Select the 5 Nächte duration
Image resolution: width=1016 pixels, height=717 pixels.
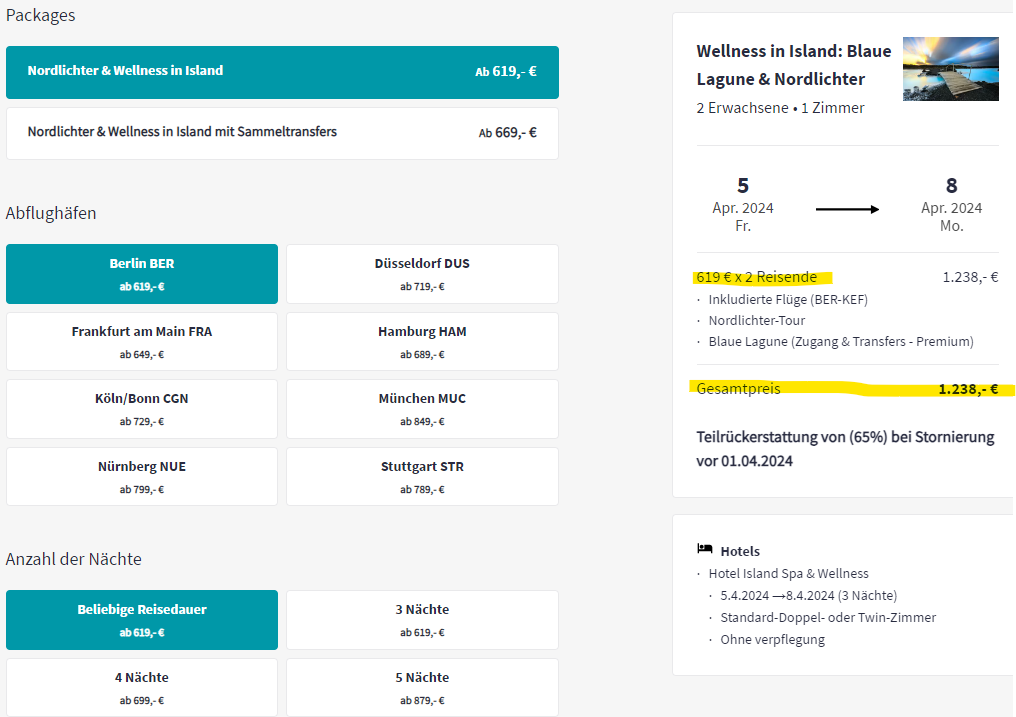[x=422, y=686]
